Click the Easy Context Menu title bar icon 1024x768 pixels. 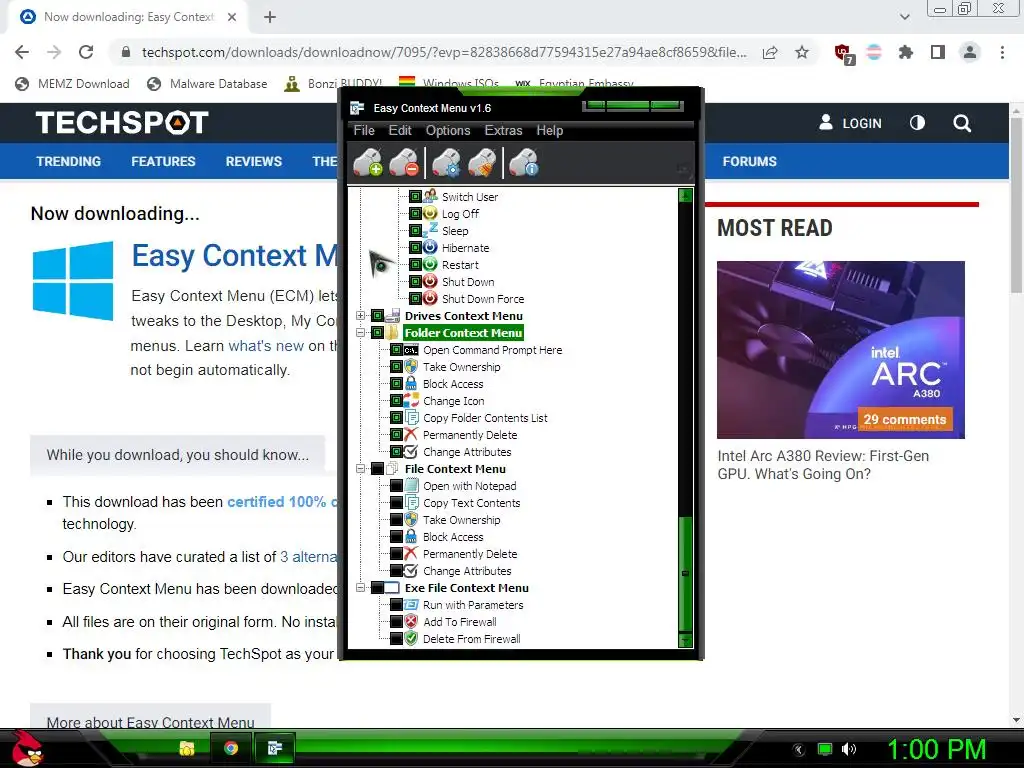357,108
